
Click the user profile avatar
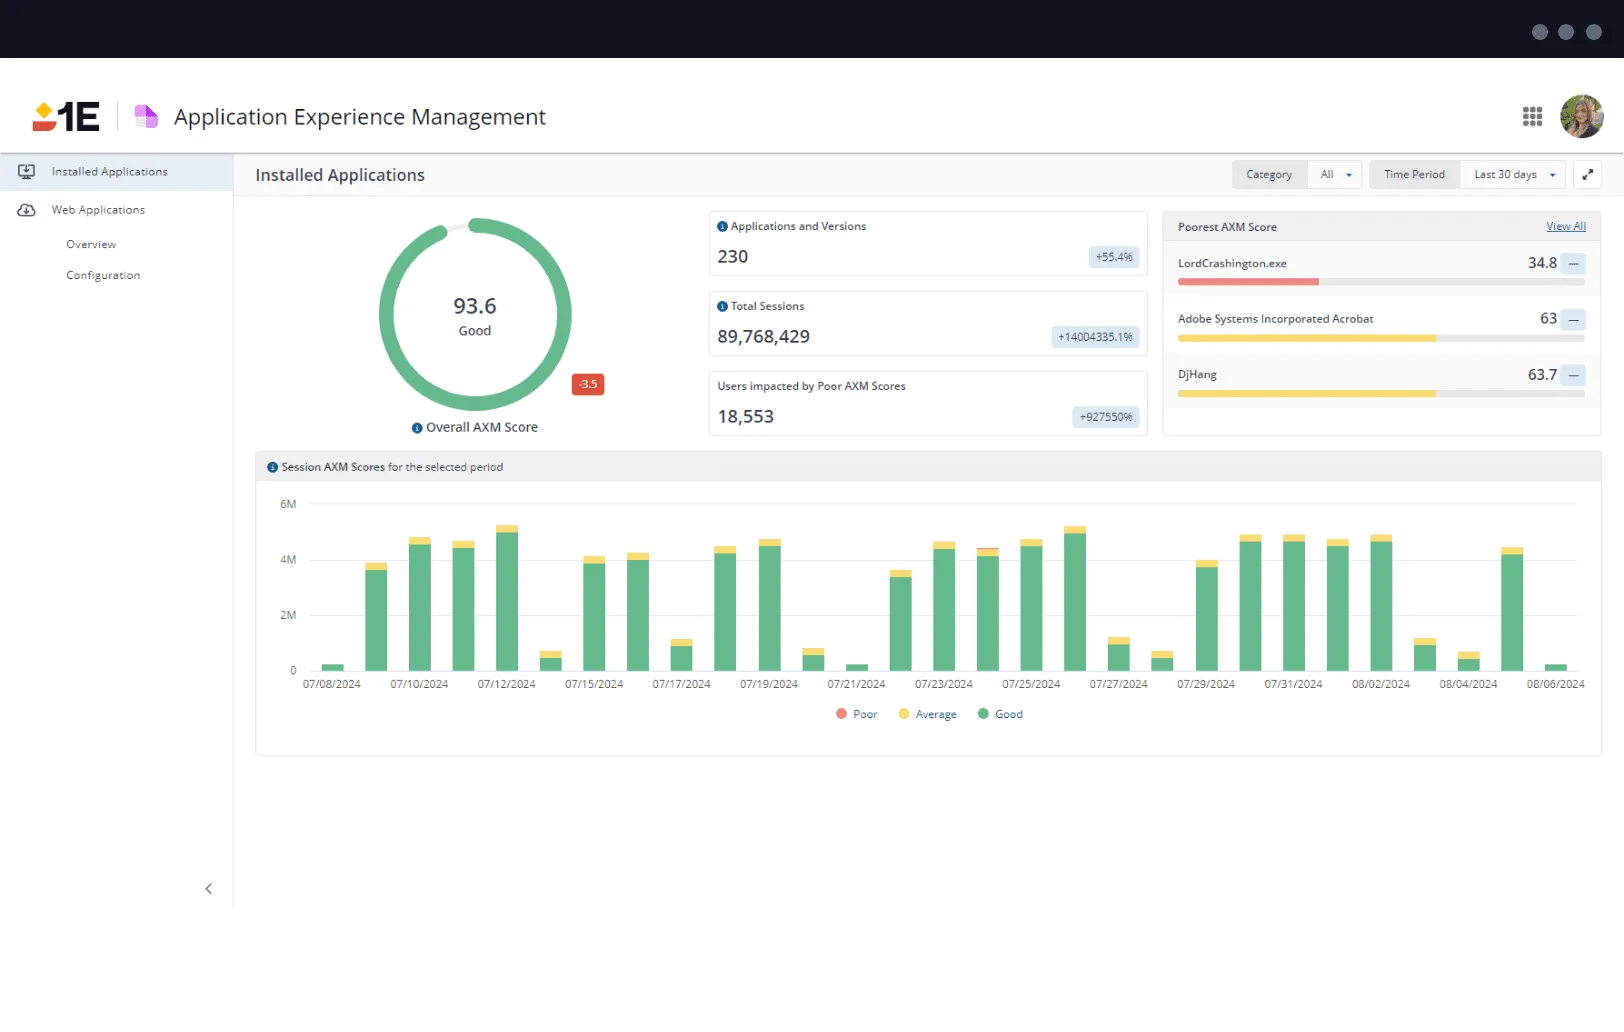pos(1581,117)
